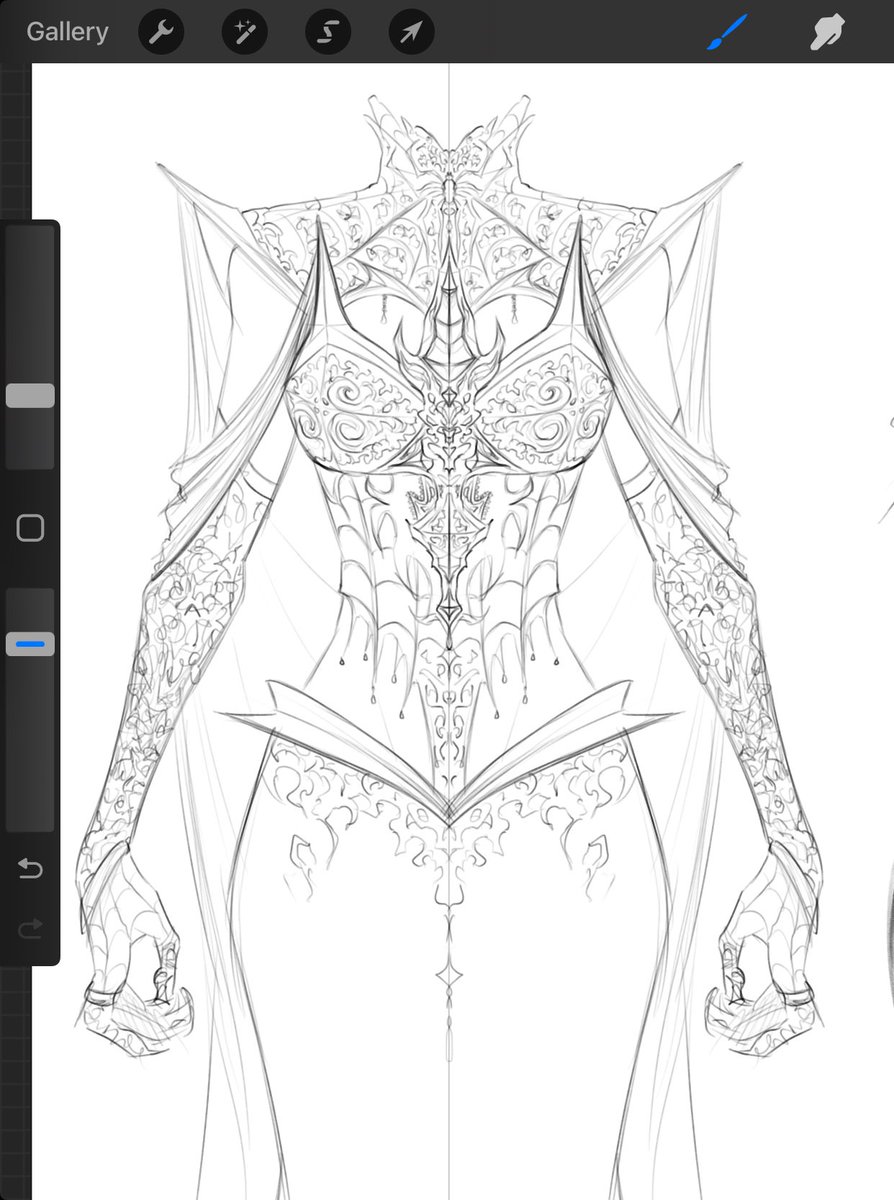Screen dimensions: 894x1200
Task: Select the Brush tool
Action: 729,32
